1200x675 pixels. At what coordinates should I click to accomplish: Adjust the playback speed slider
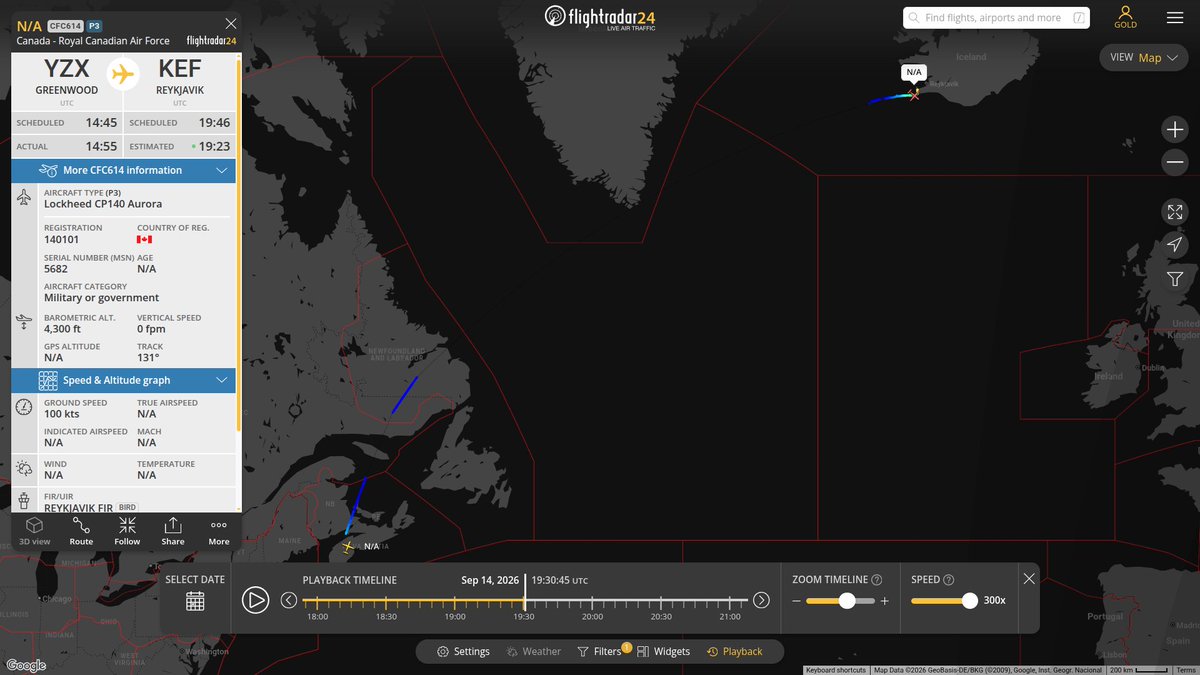pyautogui.click(x=969, y=601)
